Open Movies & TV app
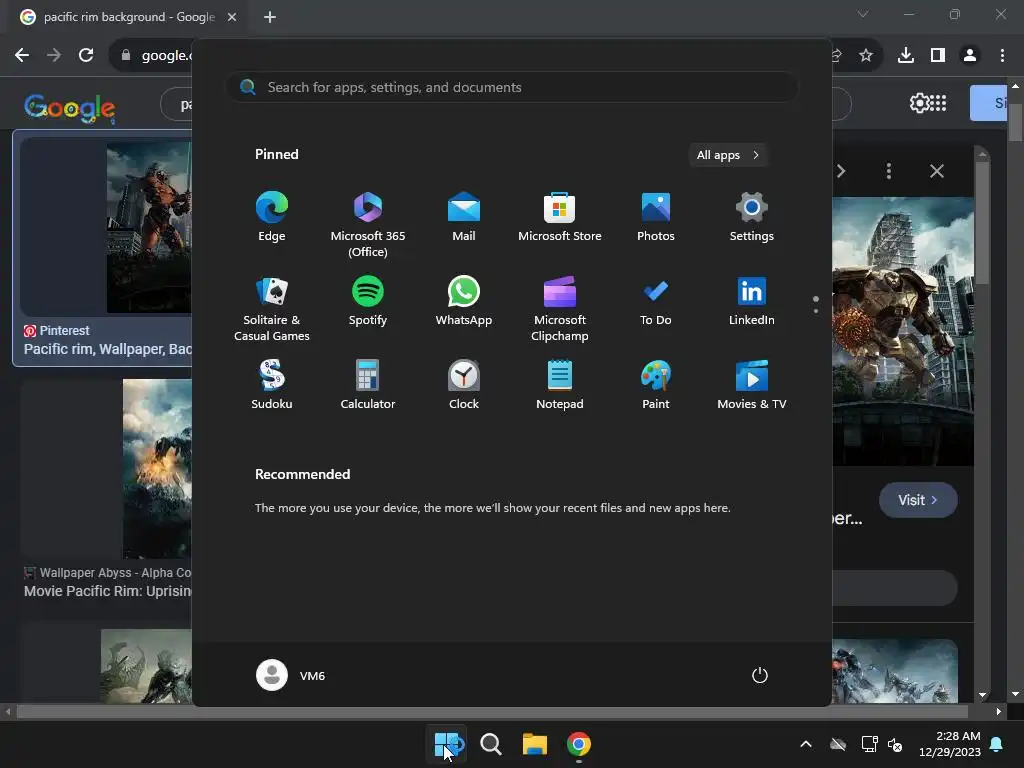Image resolution: width=1024 pixels, height=768 pixels. [x=752, y=385]
